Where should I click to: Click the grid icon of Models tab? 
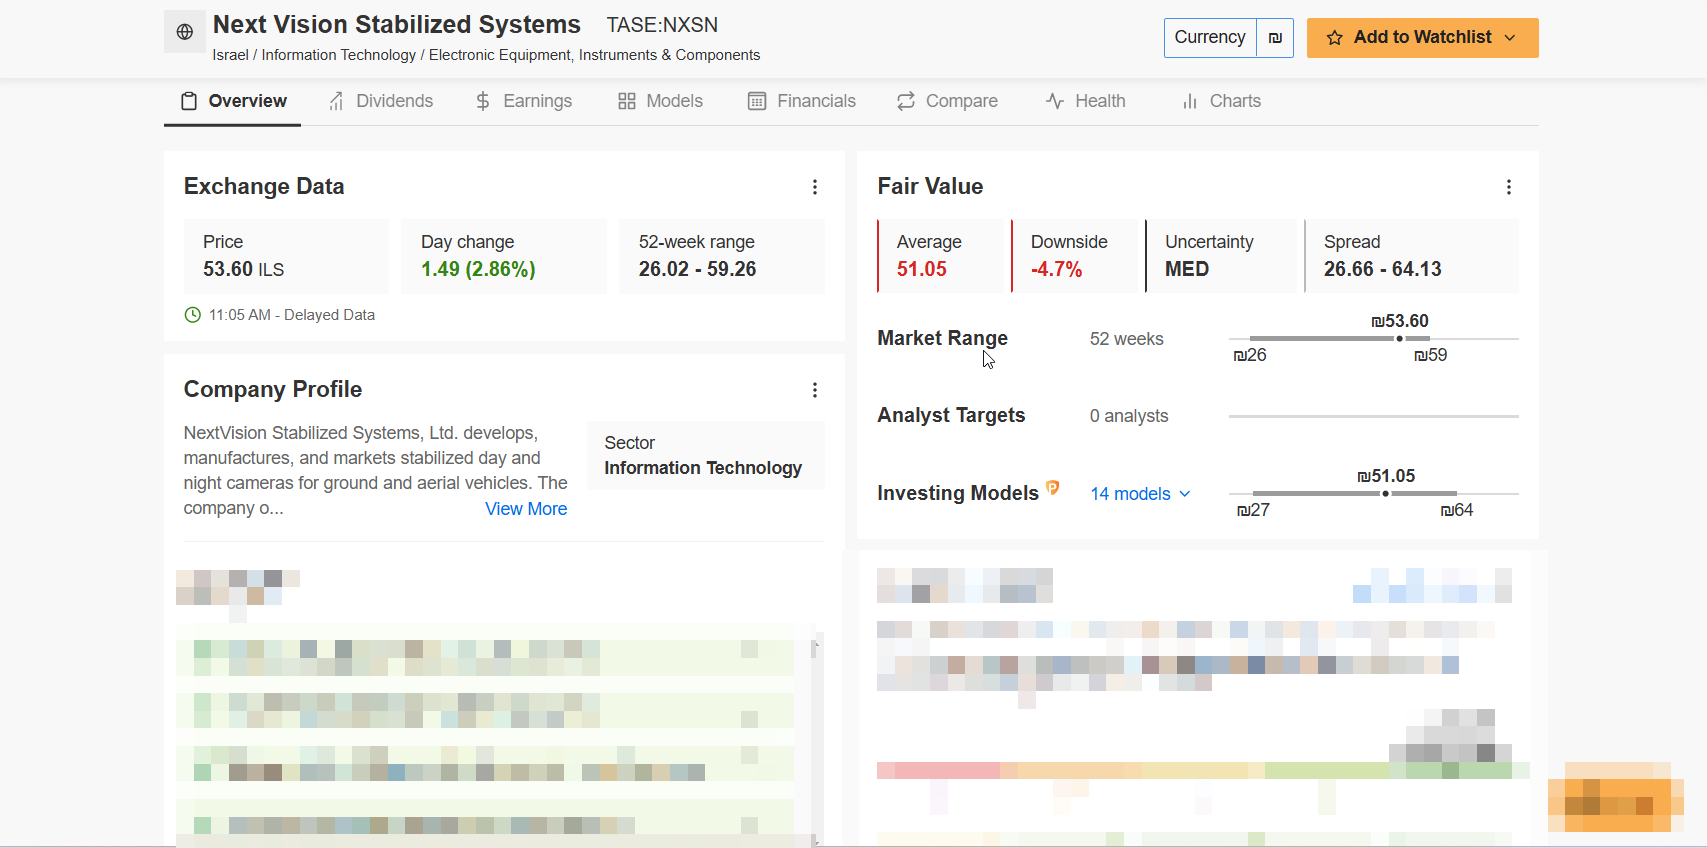627,101
